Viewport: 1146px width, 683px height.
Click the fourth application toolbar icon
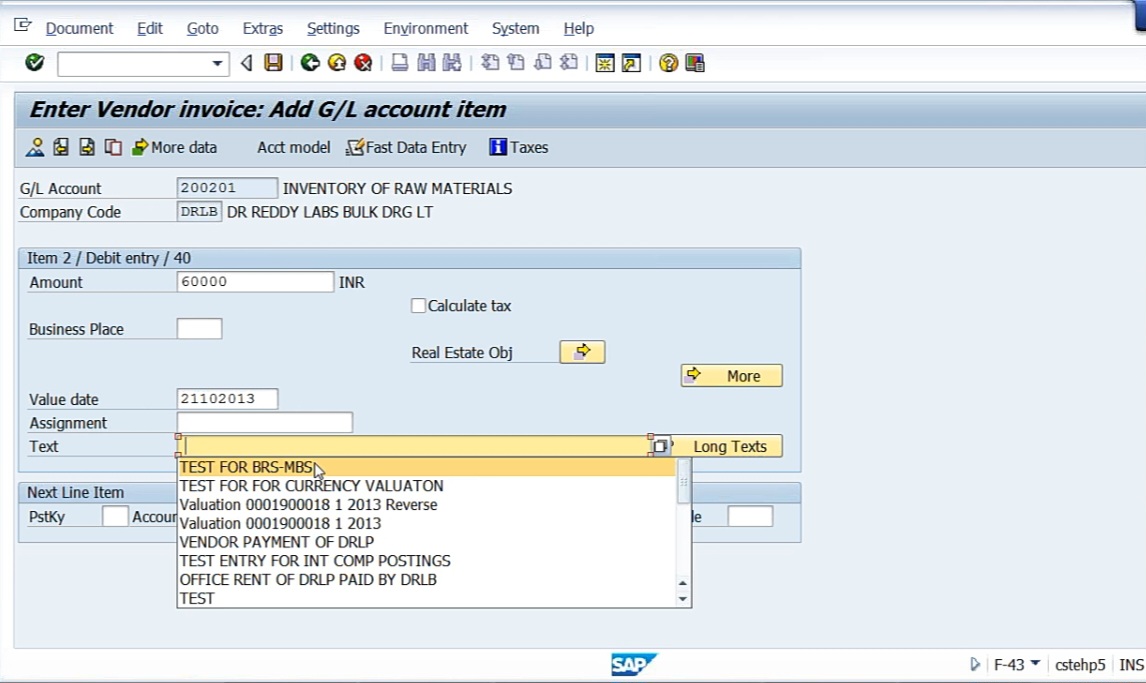pos(113,148)
